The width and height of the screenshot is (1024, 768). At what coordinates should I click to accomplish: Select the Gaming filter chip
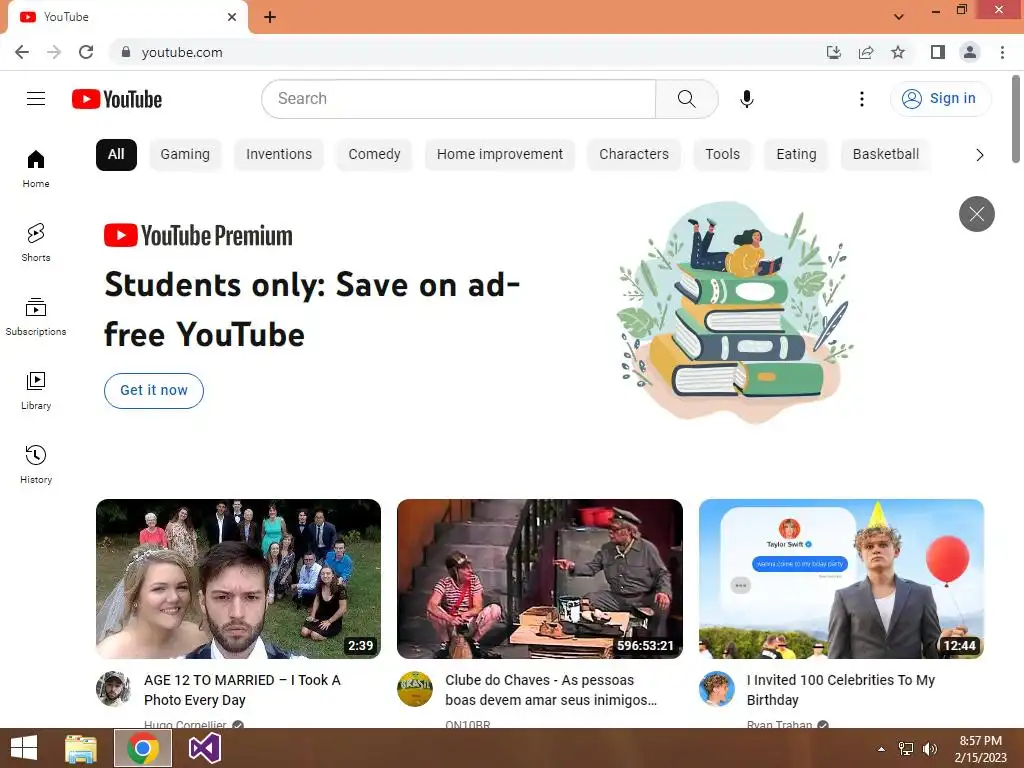coord(185,155)
